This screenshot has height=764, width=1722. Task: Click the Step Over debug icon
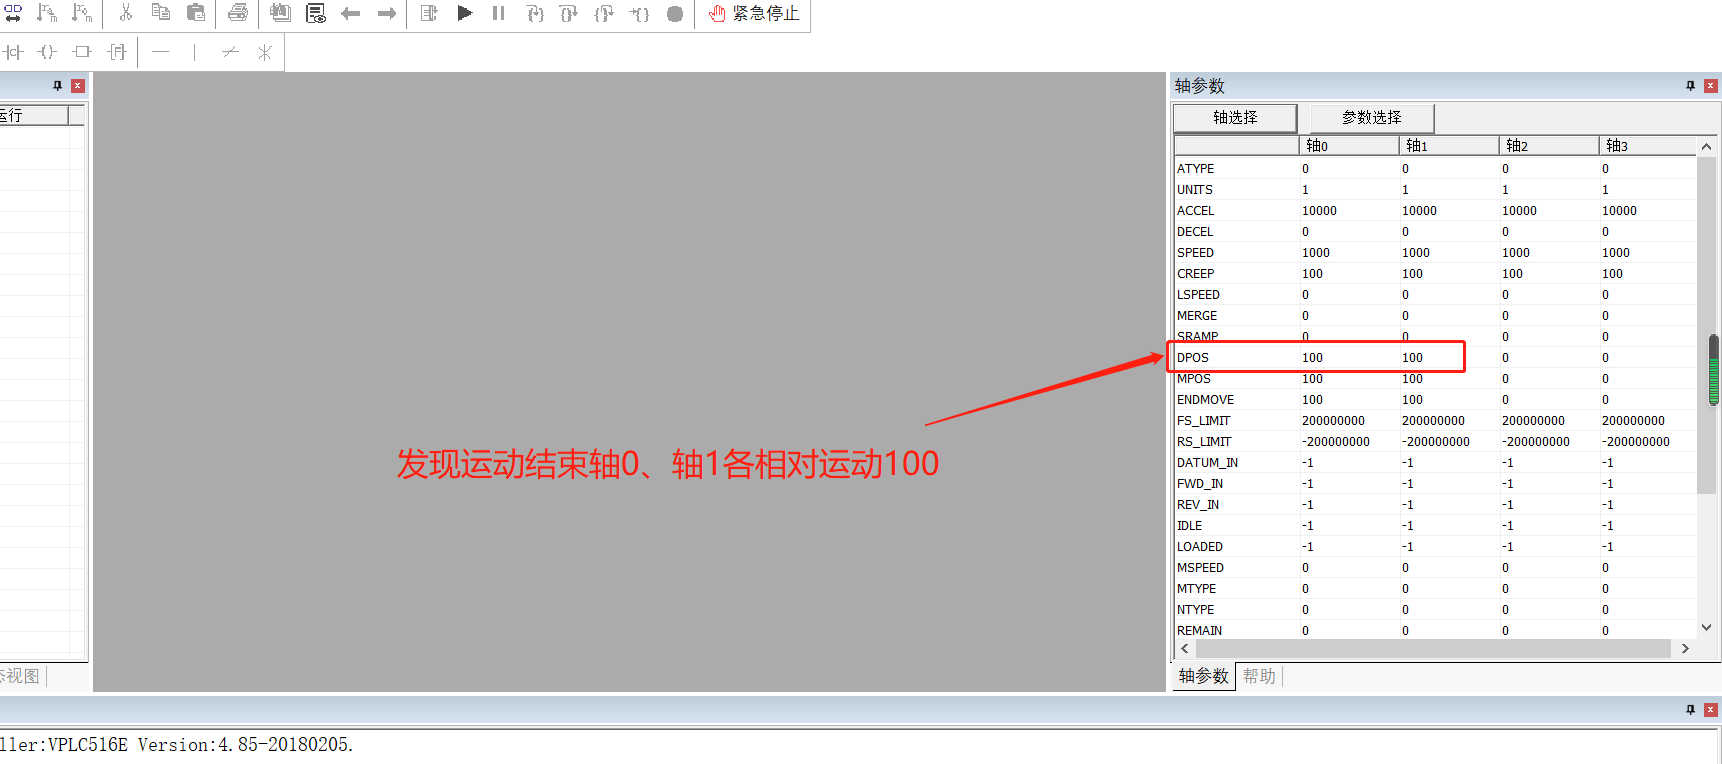click(x=569, y=14)
